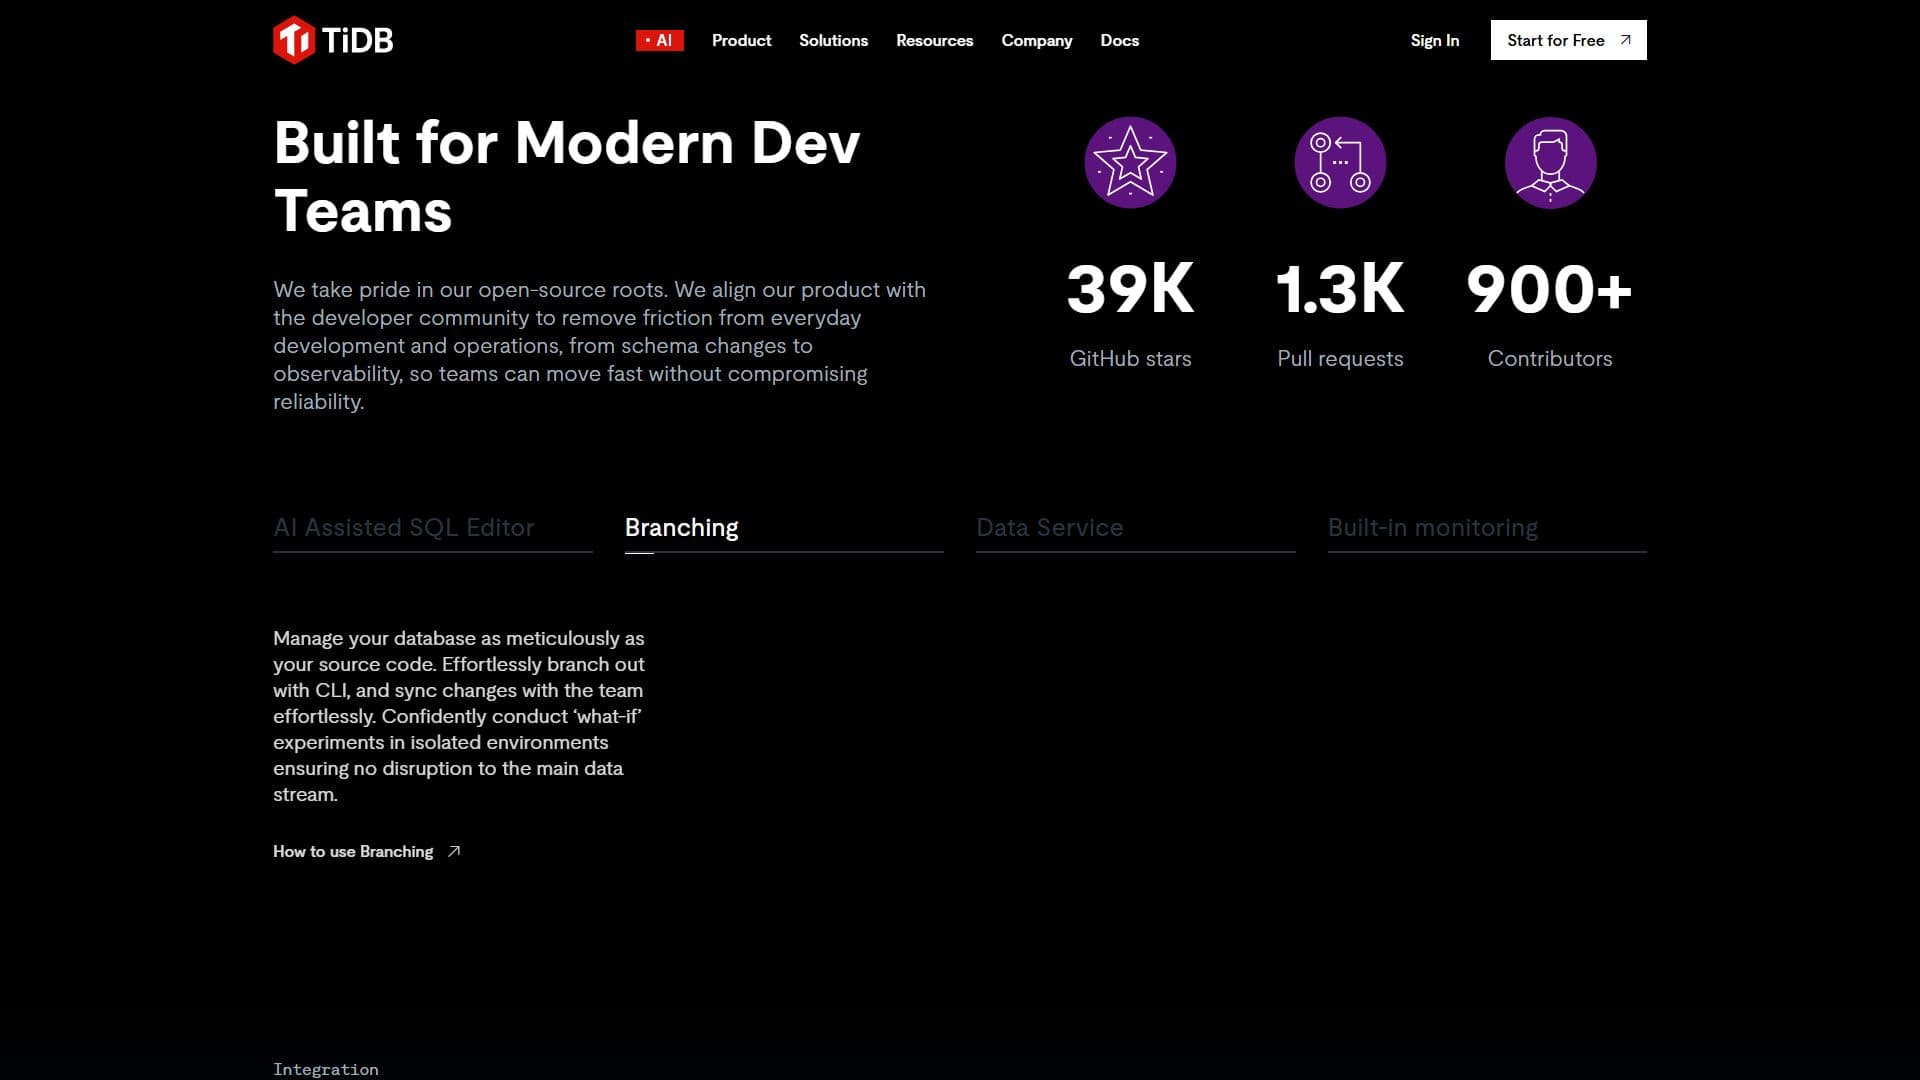Click the Sign In link

click(1434, 40)
